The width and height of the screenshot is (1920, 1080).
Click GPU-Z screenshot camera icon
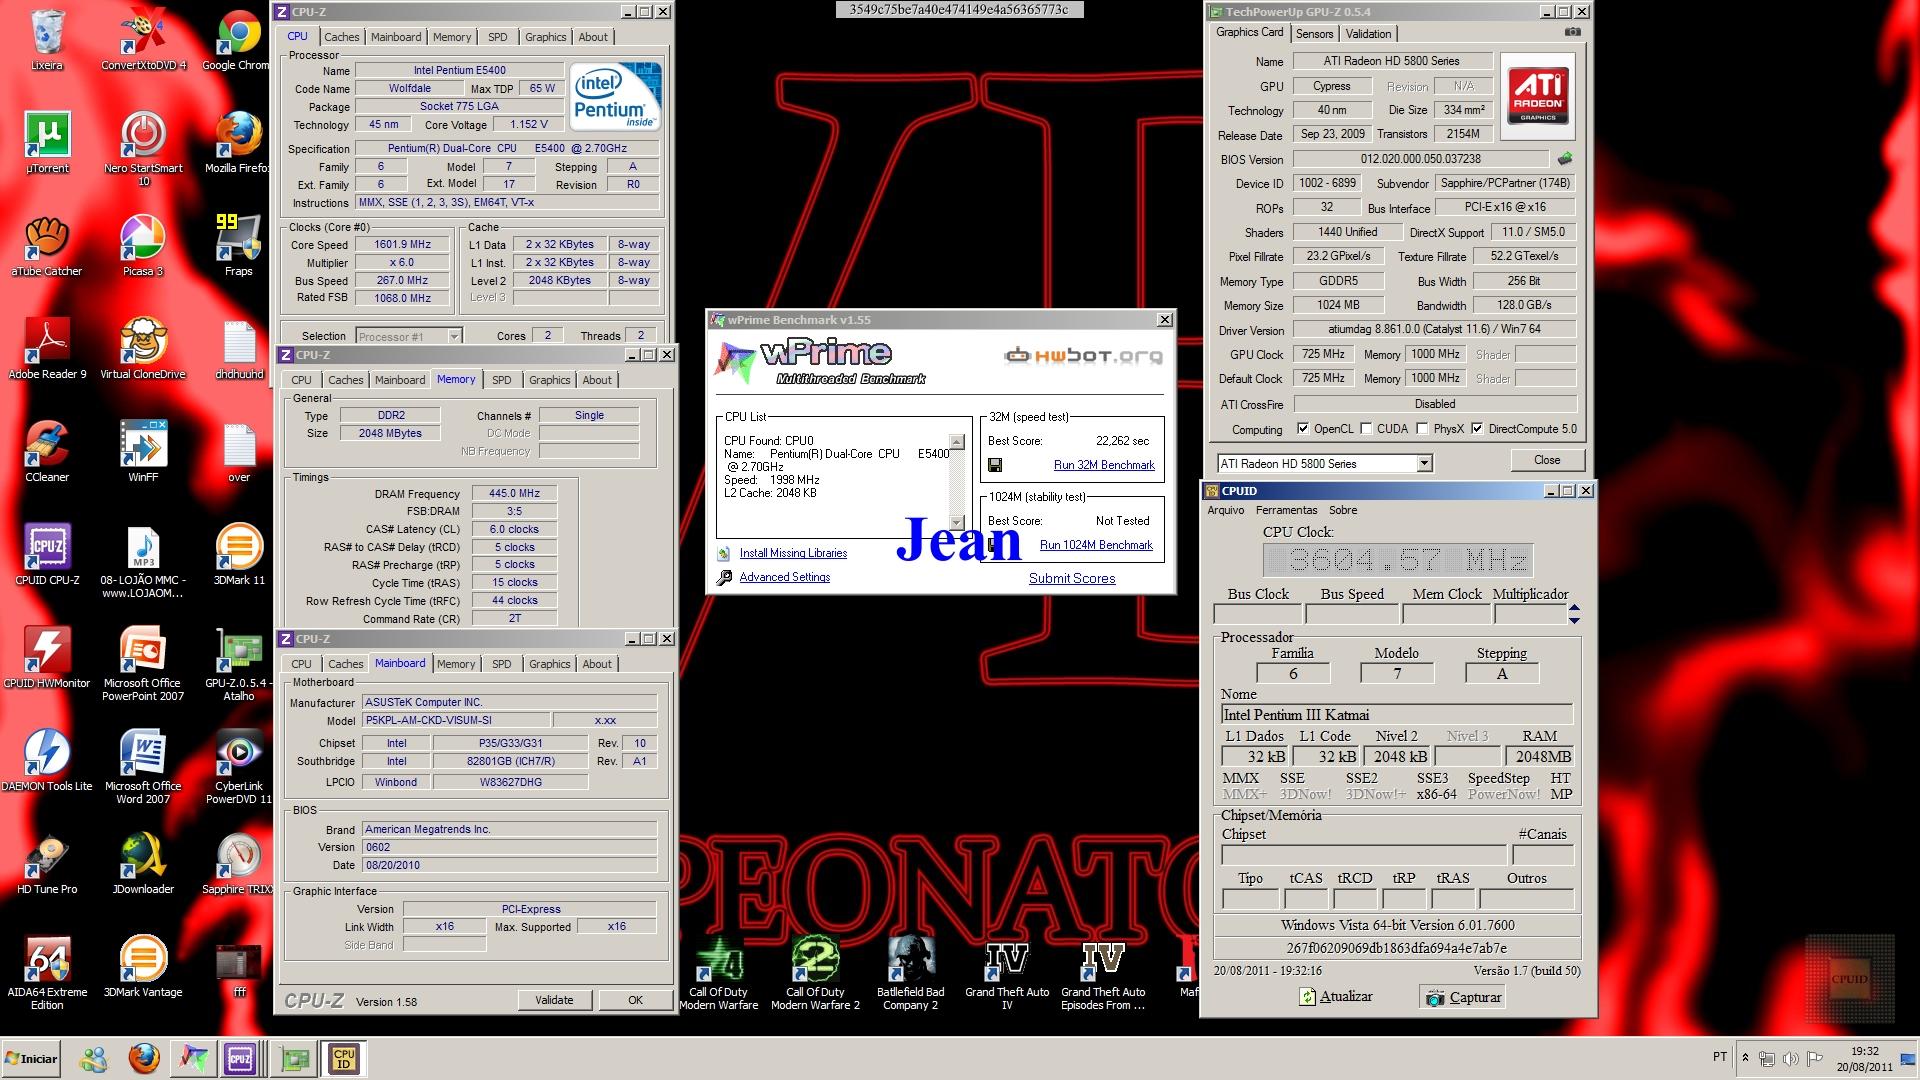tap(1573, 32)
